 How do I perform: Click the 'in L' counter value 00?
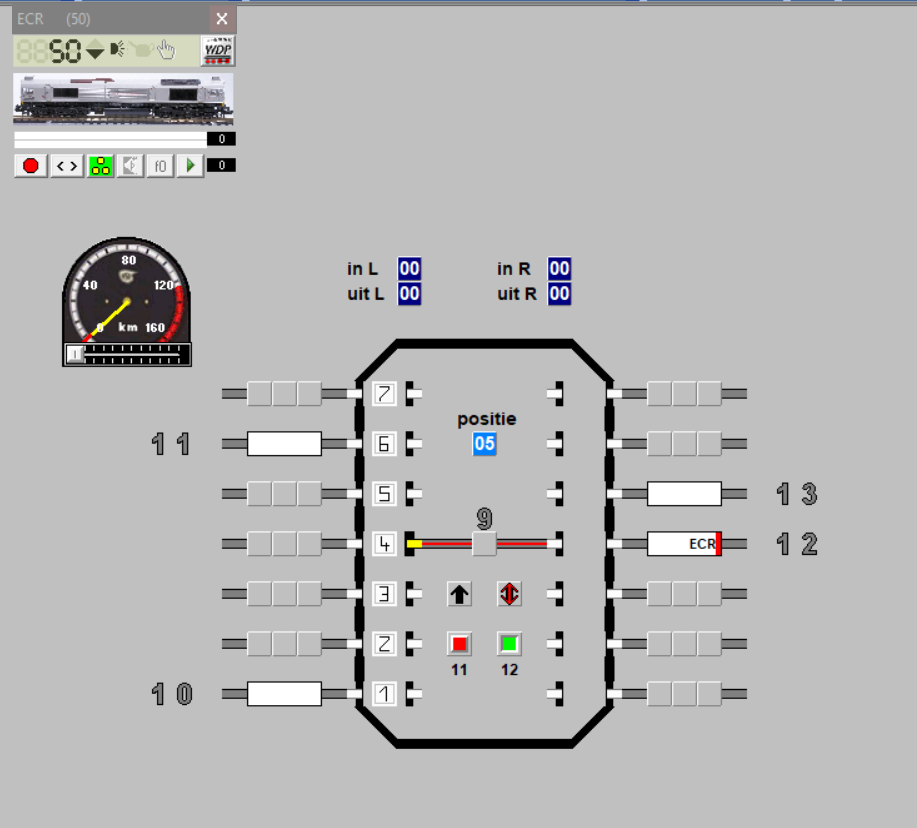[x=409, y=268]
